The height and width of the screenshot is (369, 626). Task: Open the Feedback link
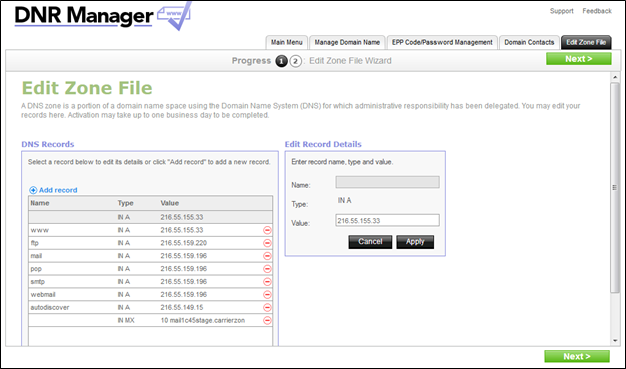tap(597, 11)
